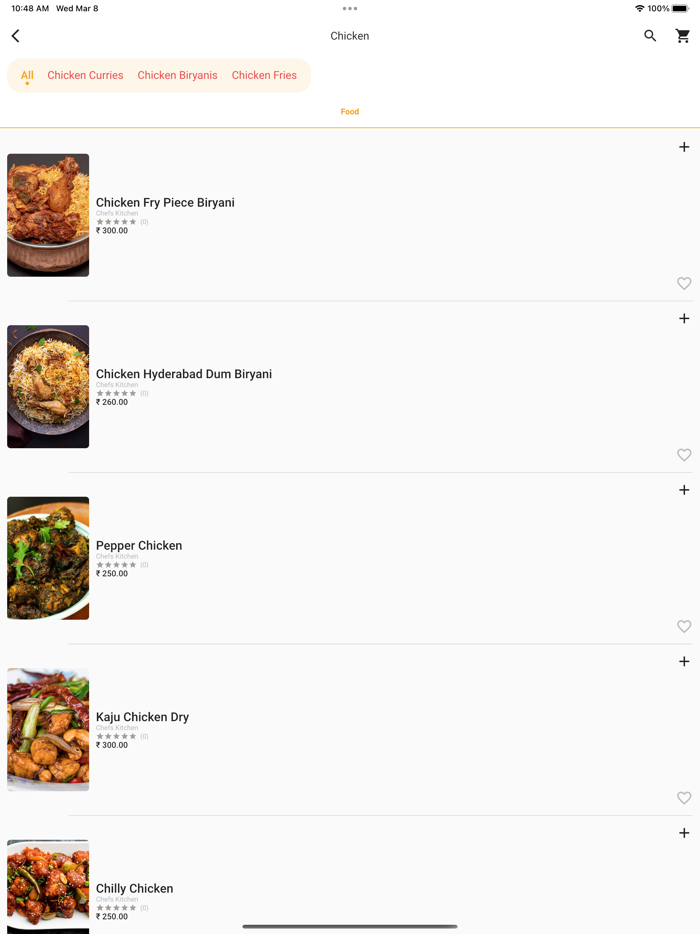Open the shopping cart
Screen dimensions: 700x934
pos(683,36)
